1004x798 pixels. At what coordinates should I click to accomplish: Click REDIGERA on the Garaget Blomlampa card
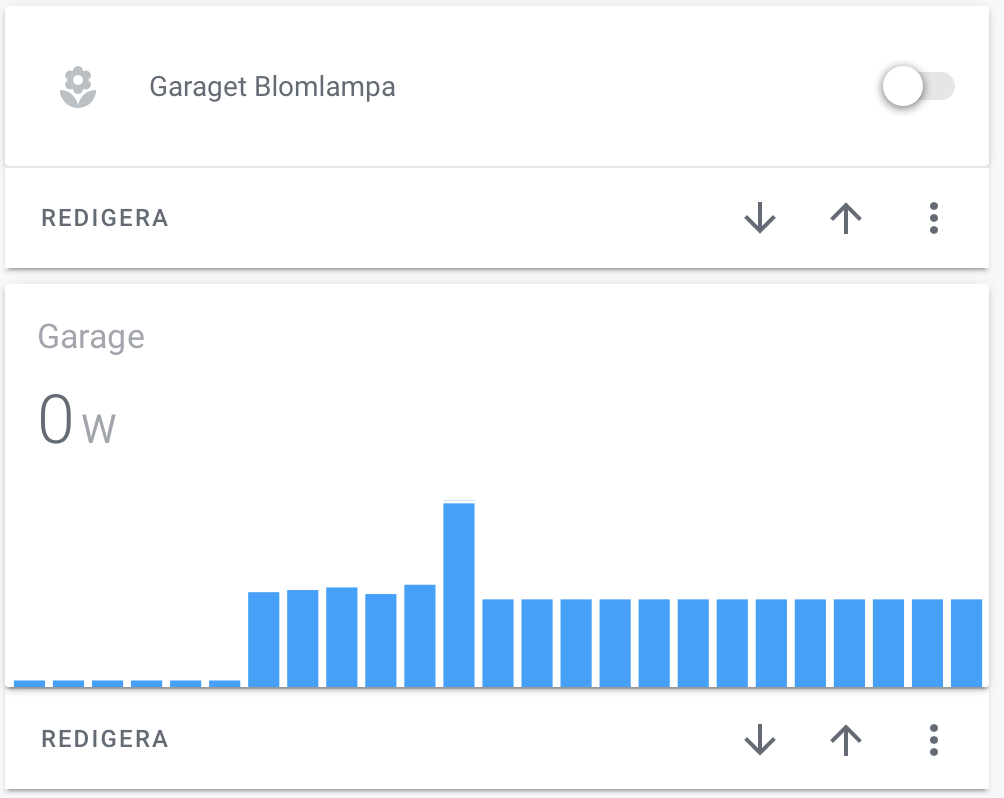[104, 218]
